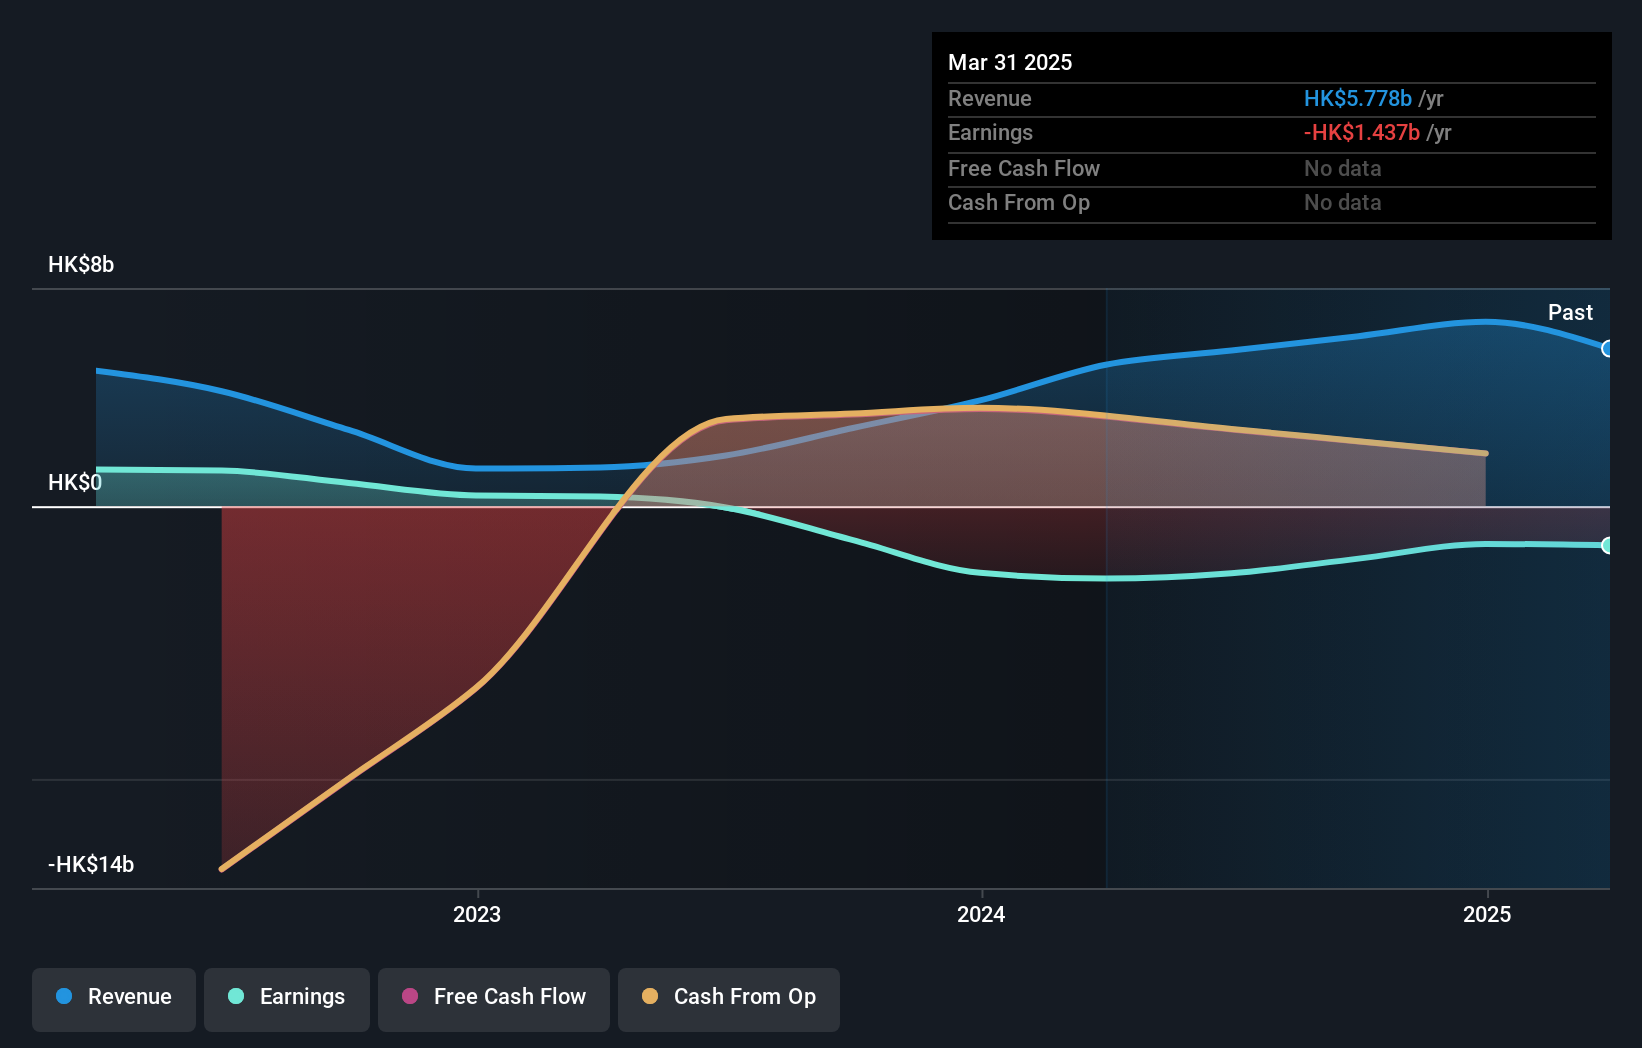This screenshot has width=1642, height=1048.
Task: Click the Cash From Op No data value
Action: 1343,202
